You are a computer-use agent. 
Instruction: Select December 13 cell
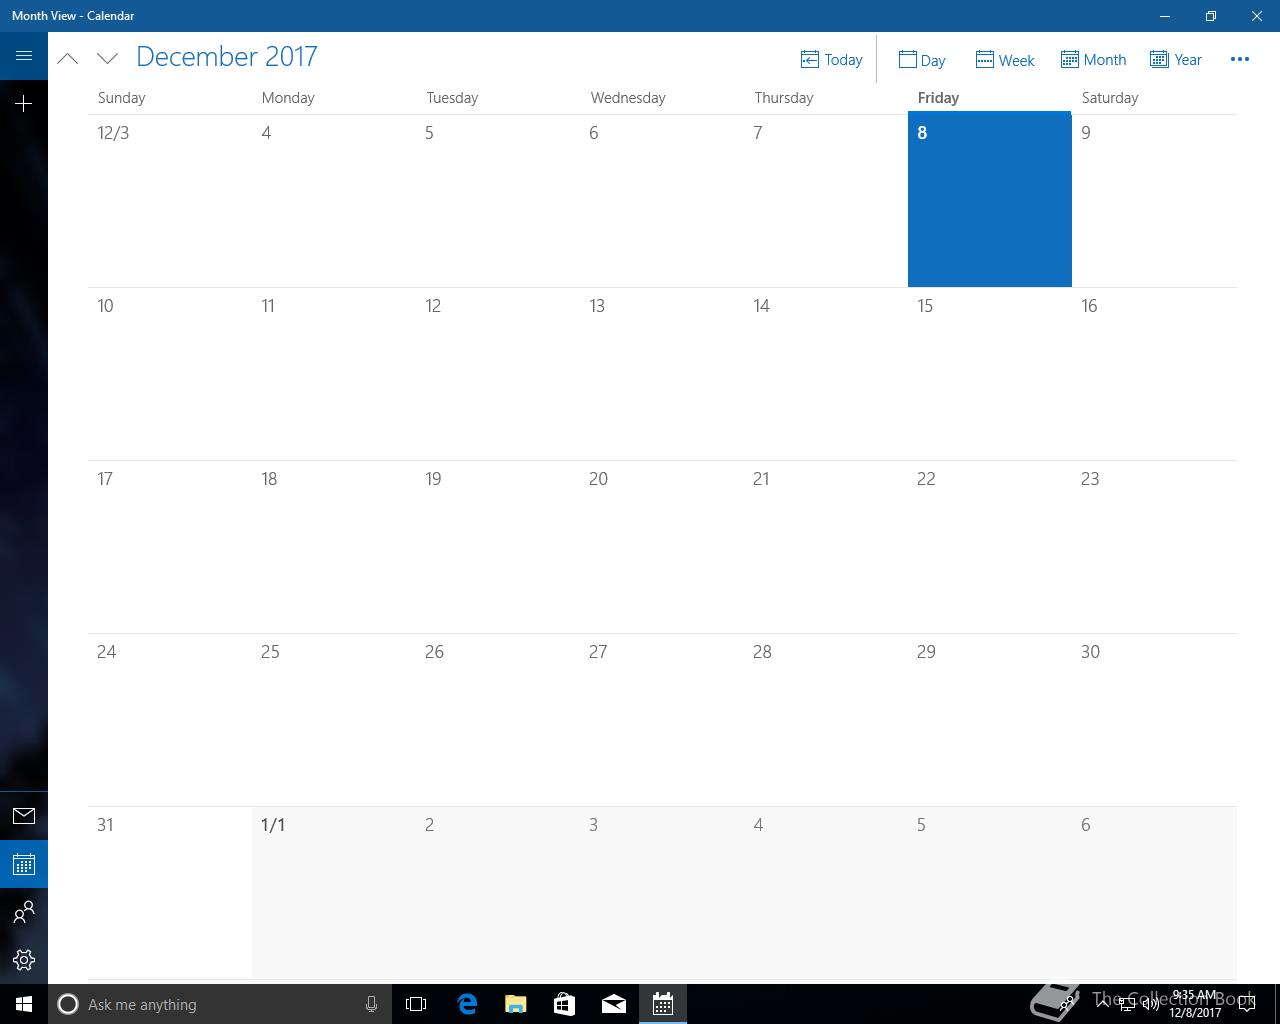click(x=662, y=374)
